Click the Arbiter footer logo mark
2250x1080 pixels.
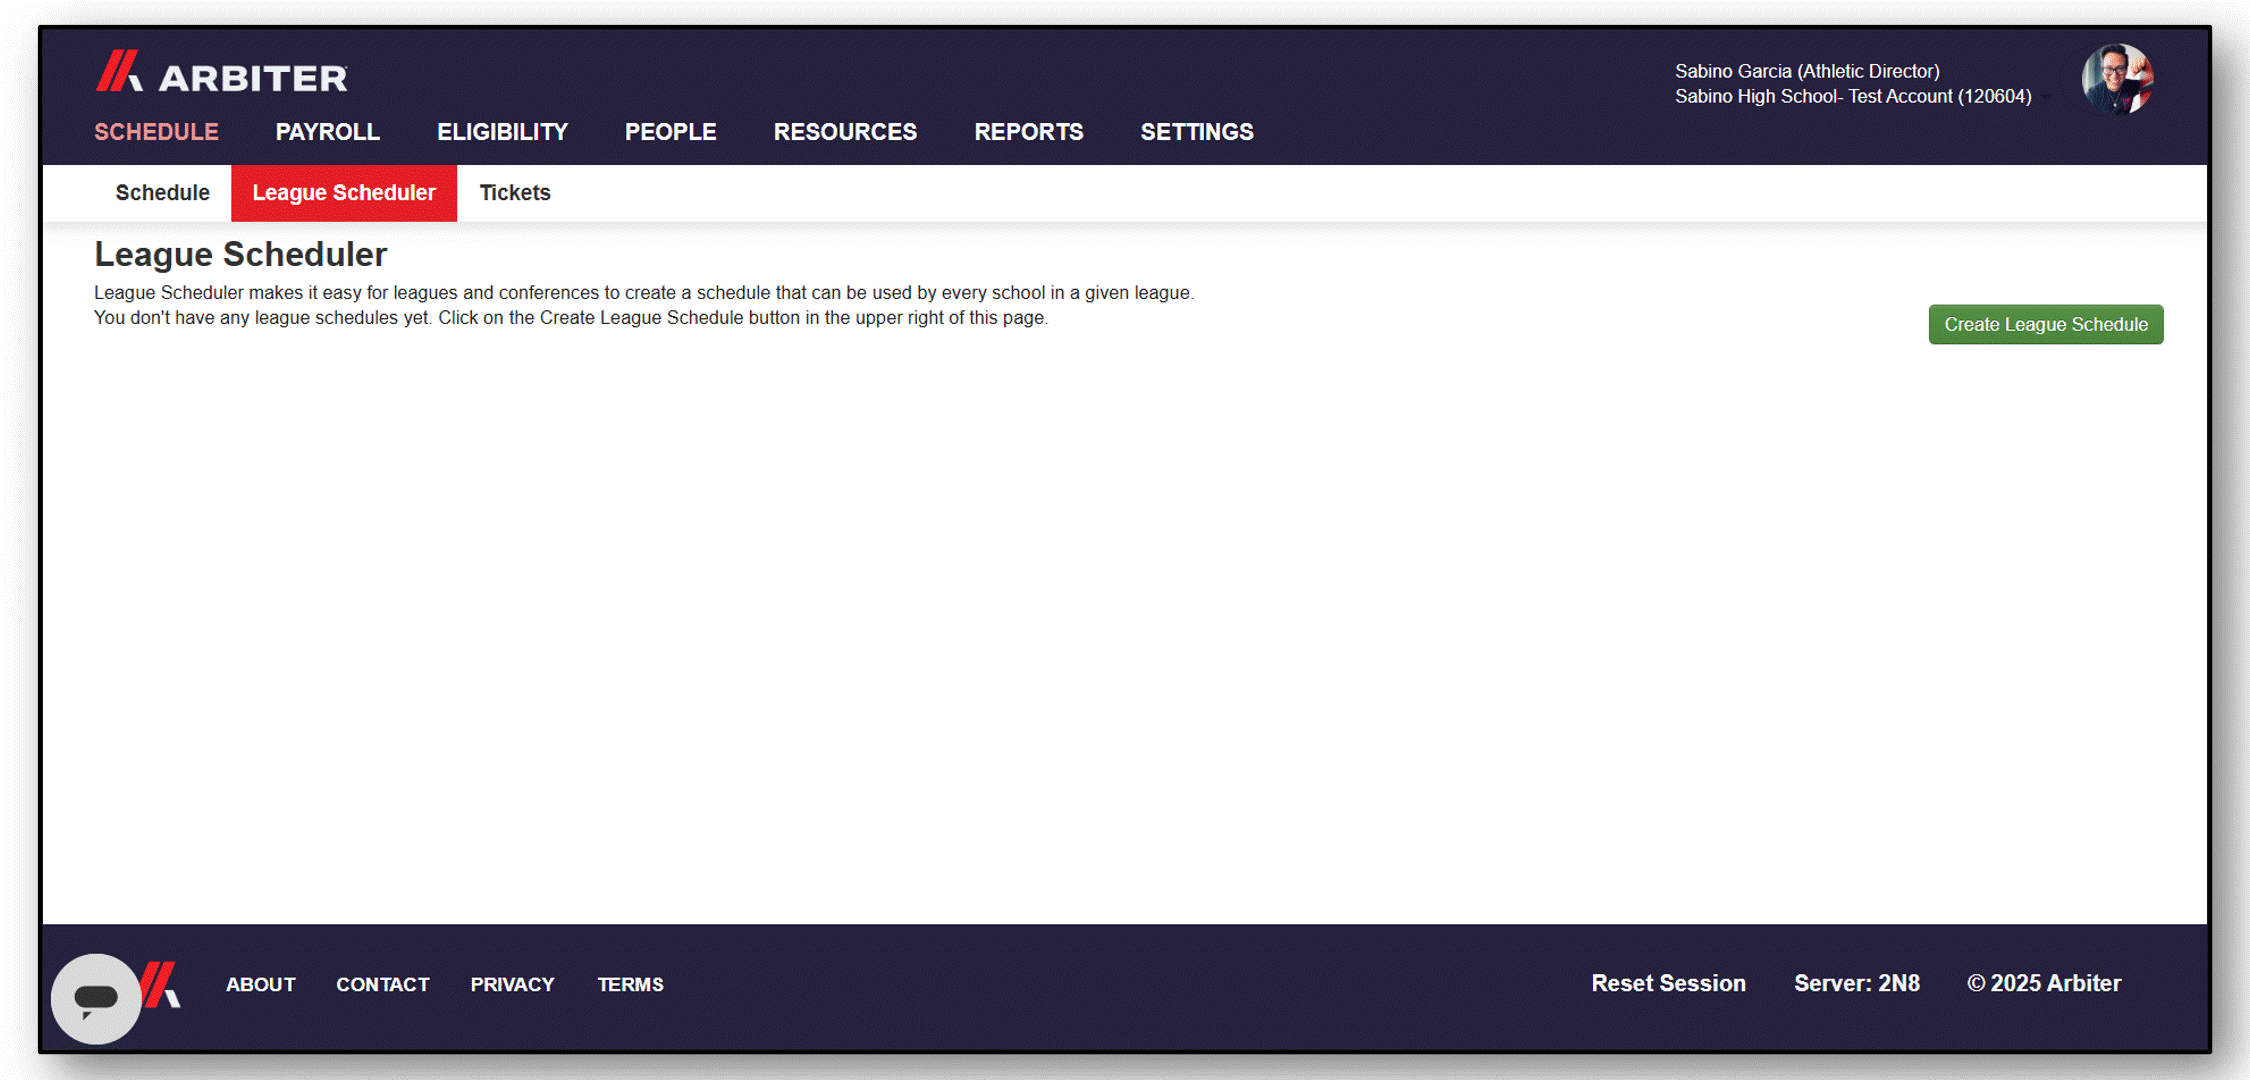(x=160, y=983)
